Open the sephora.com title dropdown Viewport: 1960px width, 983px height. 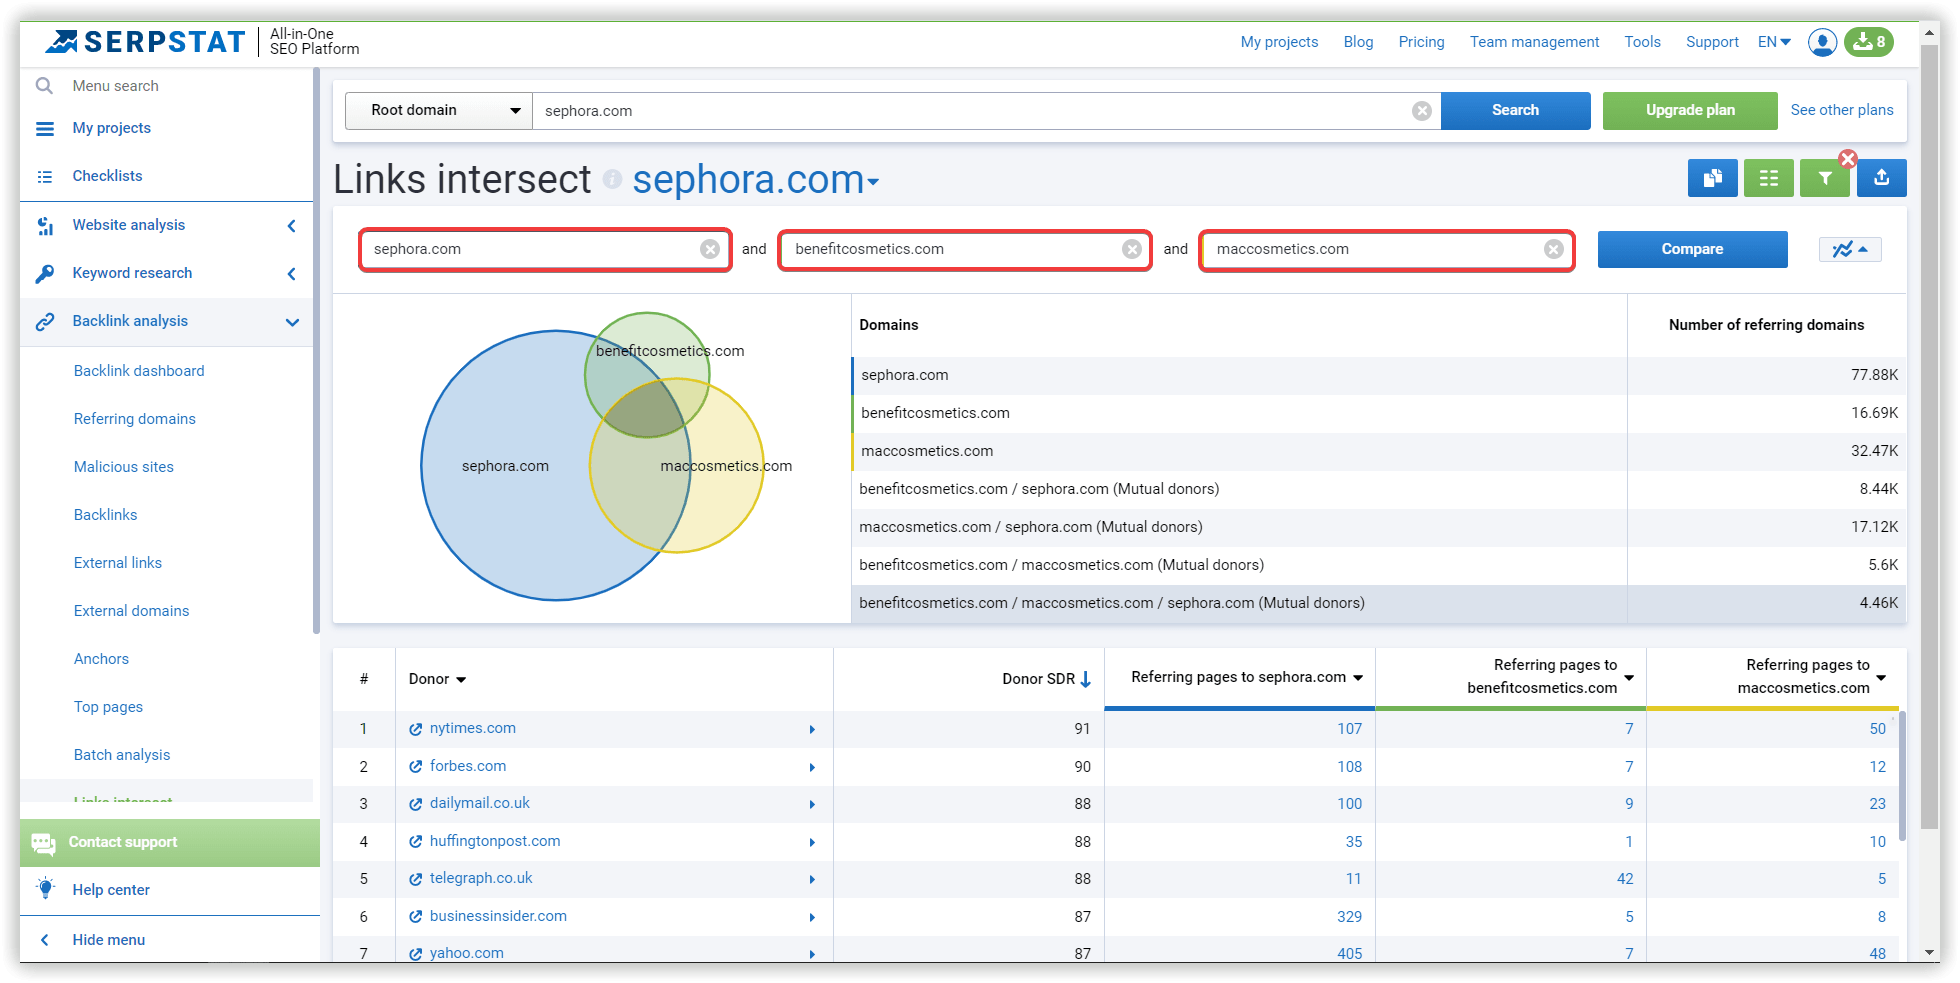coord(873,182)
